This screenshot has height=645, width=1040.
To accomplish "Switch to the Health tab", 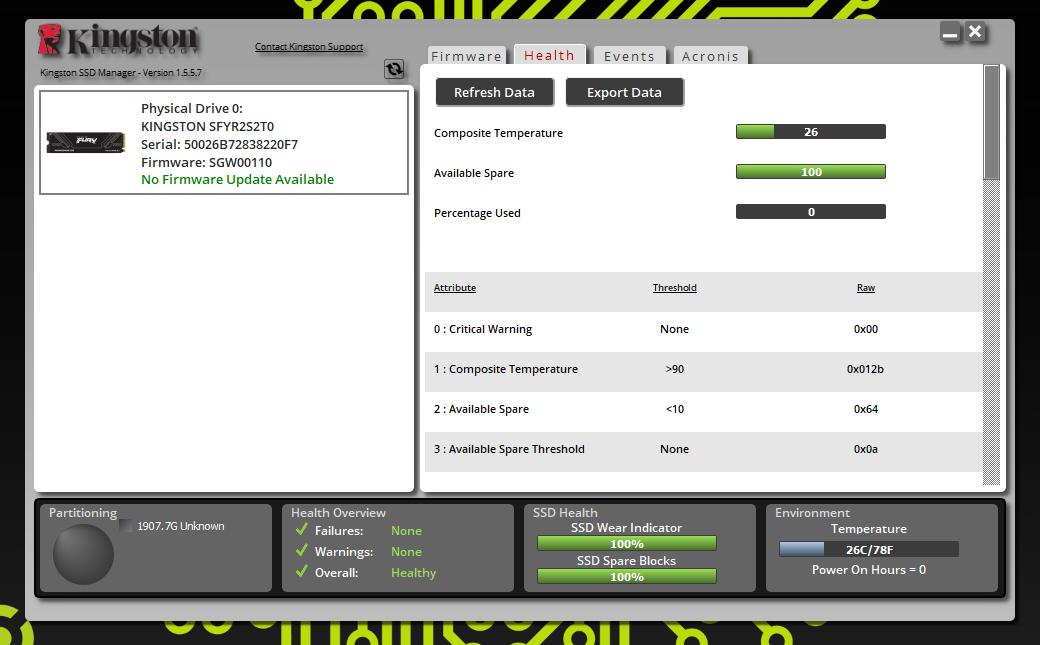I will click(549, 54).
